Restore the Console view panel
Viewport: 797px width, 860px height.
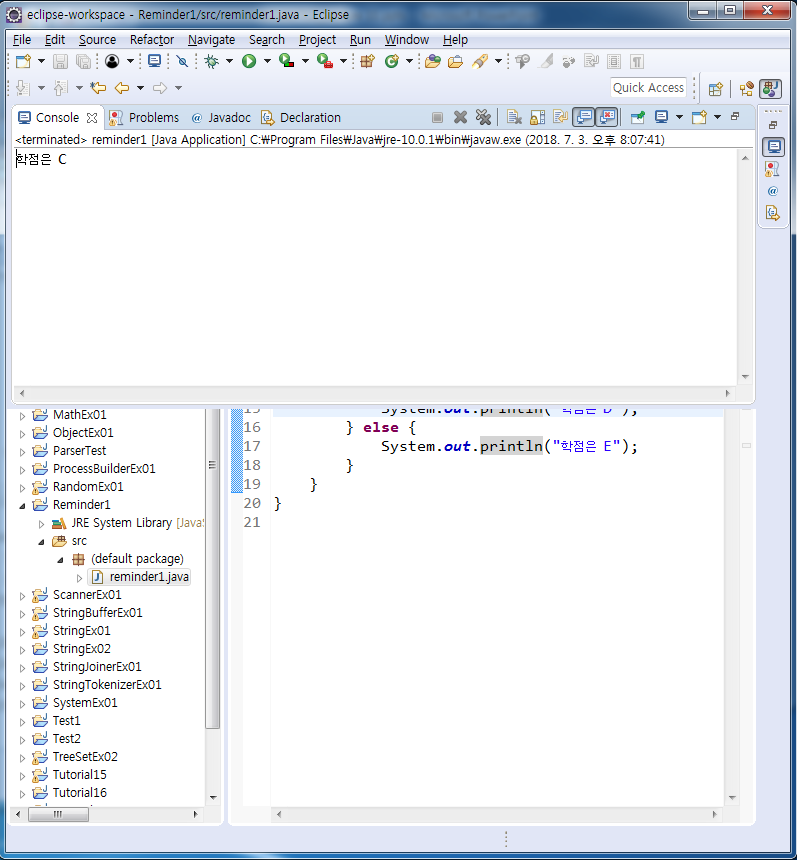point(735,116)
